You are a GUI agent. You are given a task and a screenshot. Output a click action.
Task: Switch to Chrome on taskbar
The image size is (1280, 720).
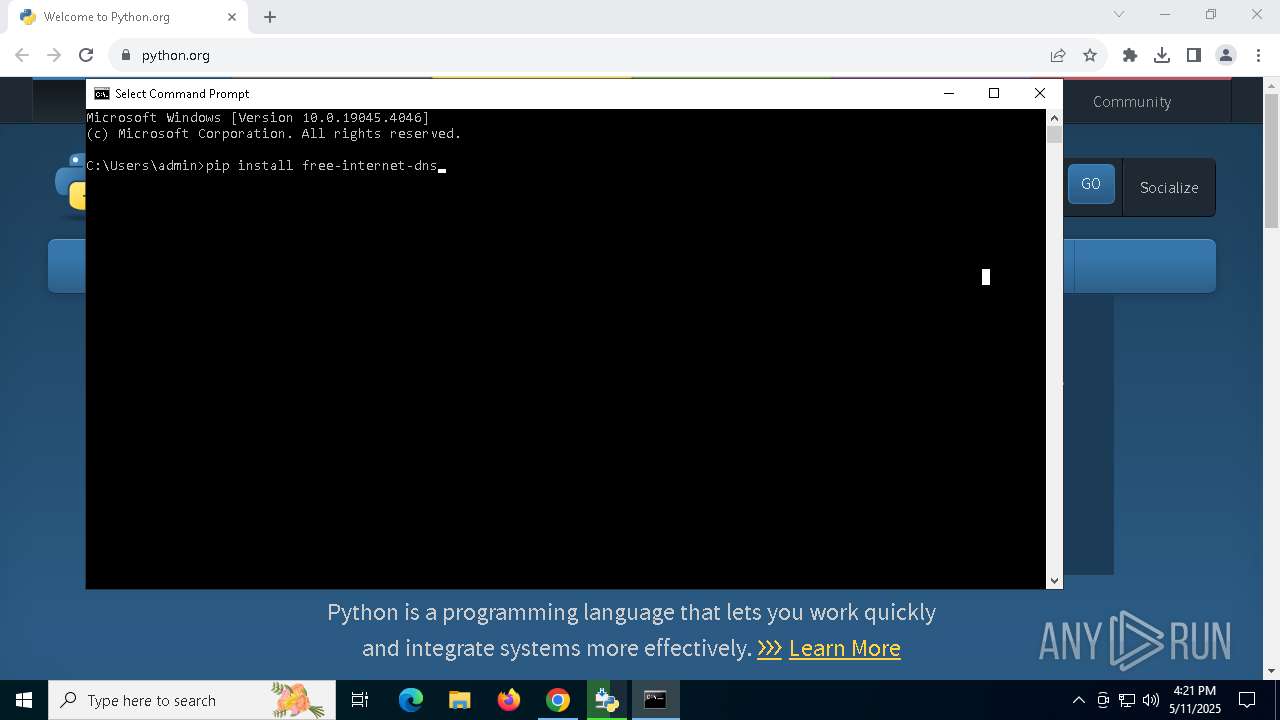(558, 700)
